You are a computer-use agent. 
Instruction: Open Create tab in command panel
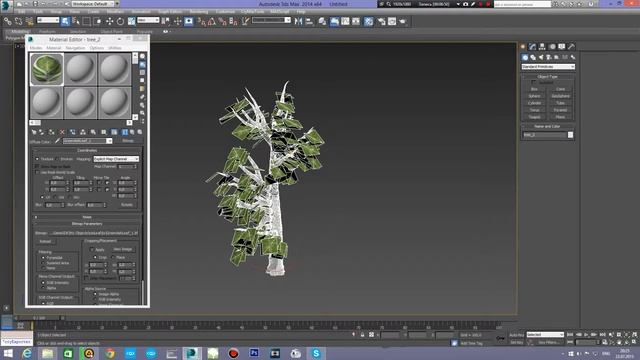coord(523,47)
